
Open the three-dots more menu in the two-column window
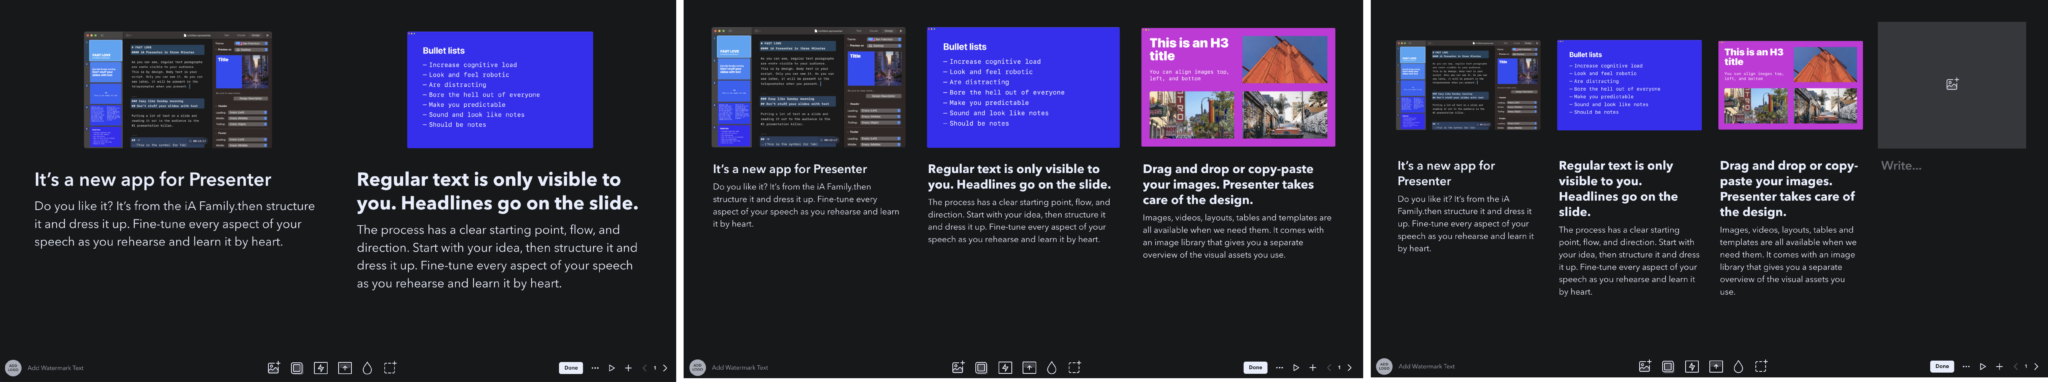tap(595, 368)
